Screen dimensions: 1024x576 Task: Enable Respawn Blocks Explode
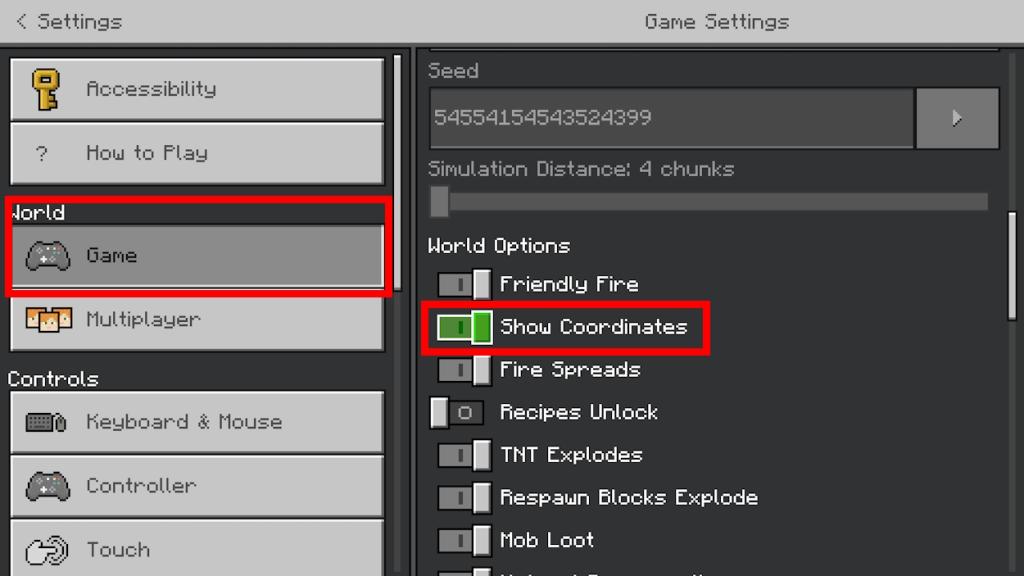pos(463,497)
